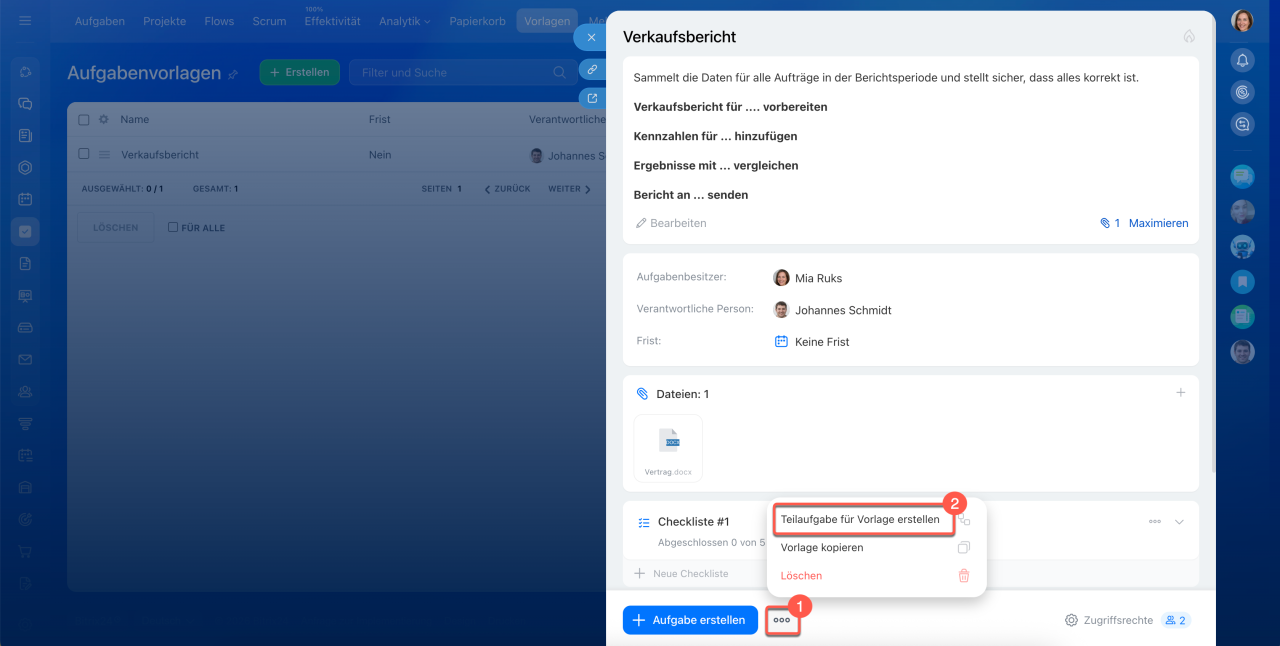The image size is (1280, 646).
Task: Click the green Erstellen button
Action: click(300, 72)
